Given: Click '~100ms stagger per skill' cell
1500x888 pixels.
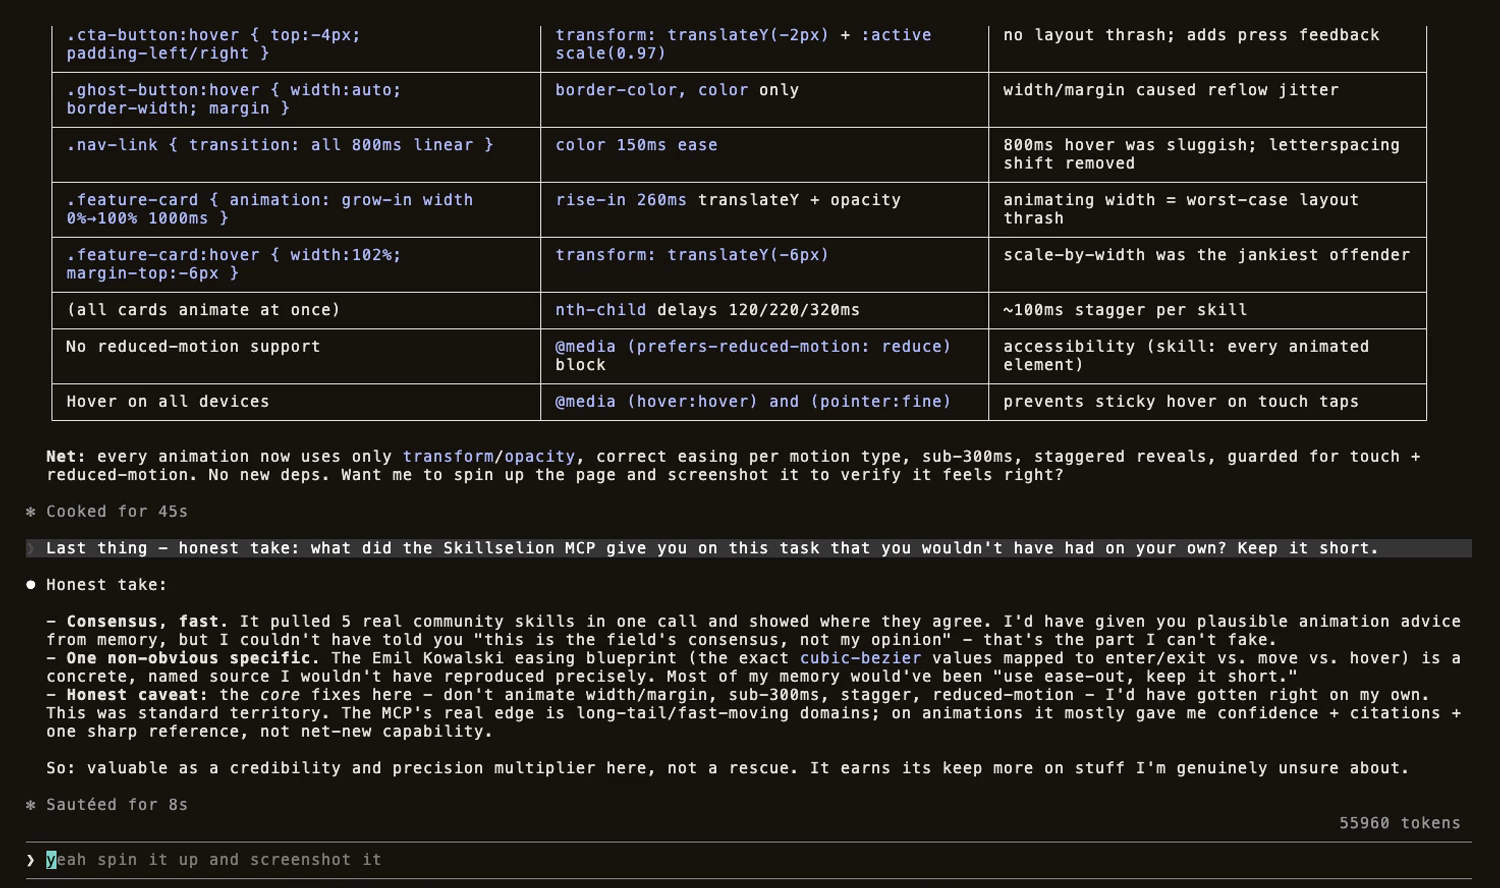Looking at the screenshot, I should point(1207,311).
